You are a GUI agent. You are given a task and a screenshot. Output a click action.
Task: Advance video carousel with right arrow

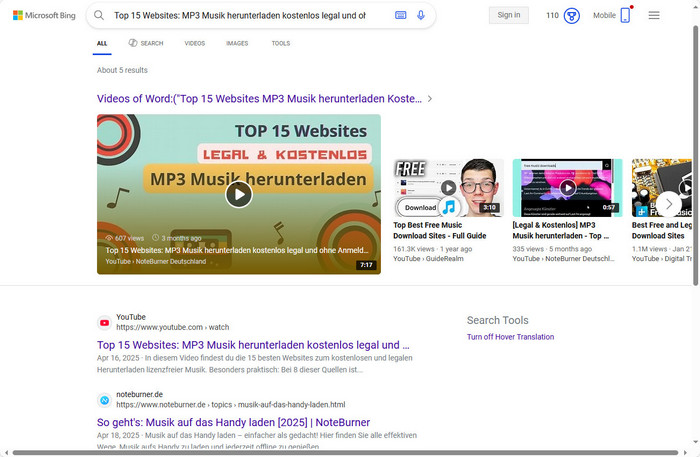[x=668, y=204]
